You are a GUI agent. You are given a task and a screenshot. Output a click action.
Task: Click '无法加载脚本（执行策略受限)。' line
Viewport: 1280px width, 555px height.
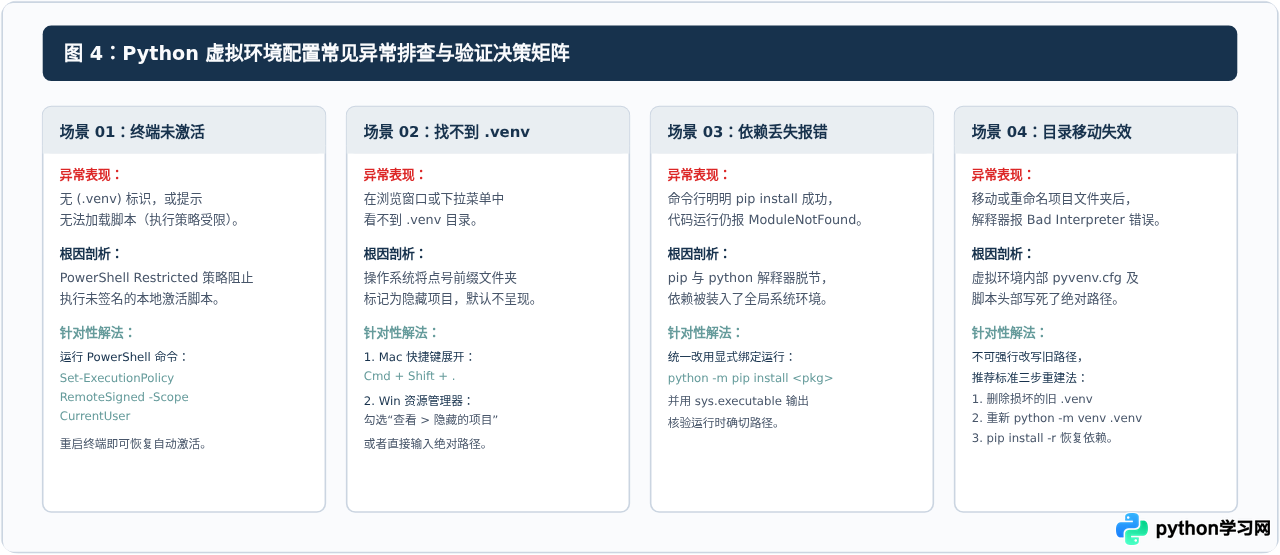point(150,219)
